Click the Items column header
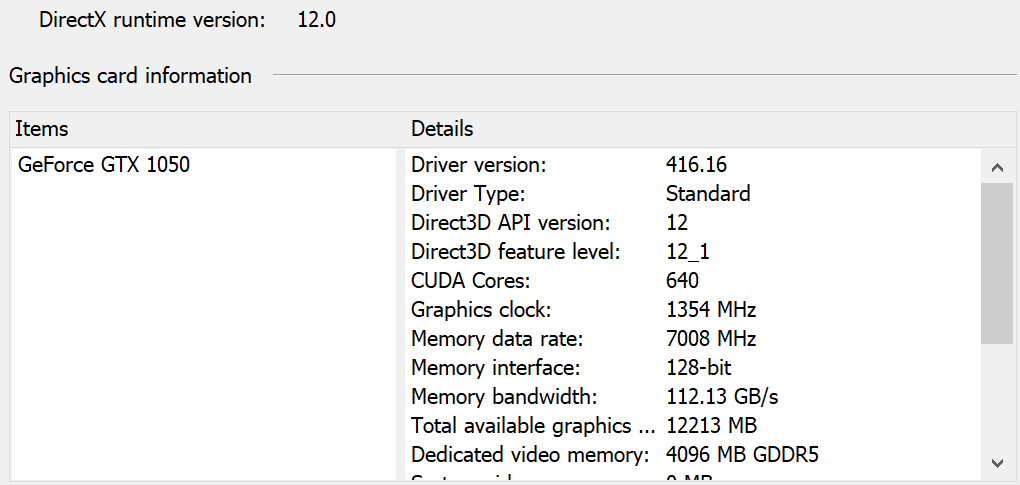This screenshot has height=485, width=1020. tap(42, 129)
